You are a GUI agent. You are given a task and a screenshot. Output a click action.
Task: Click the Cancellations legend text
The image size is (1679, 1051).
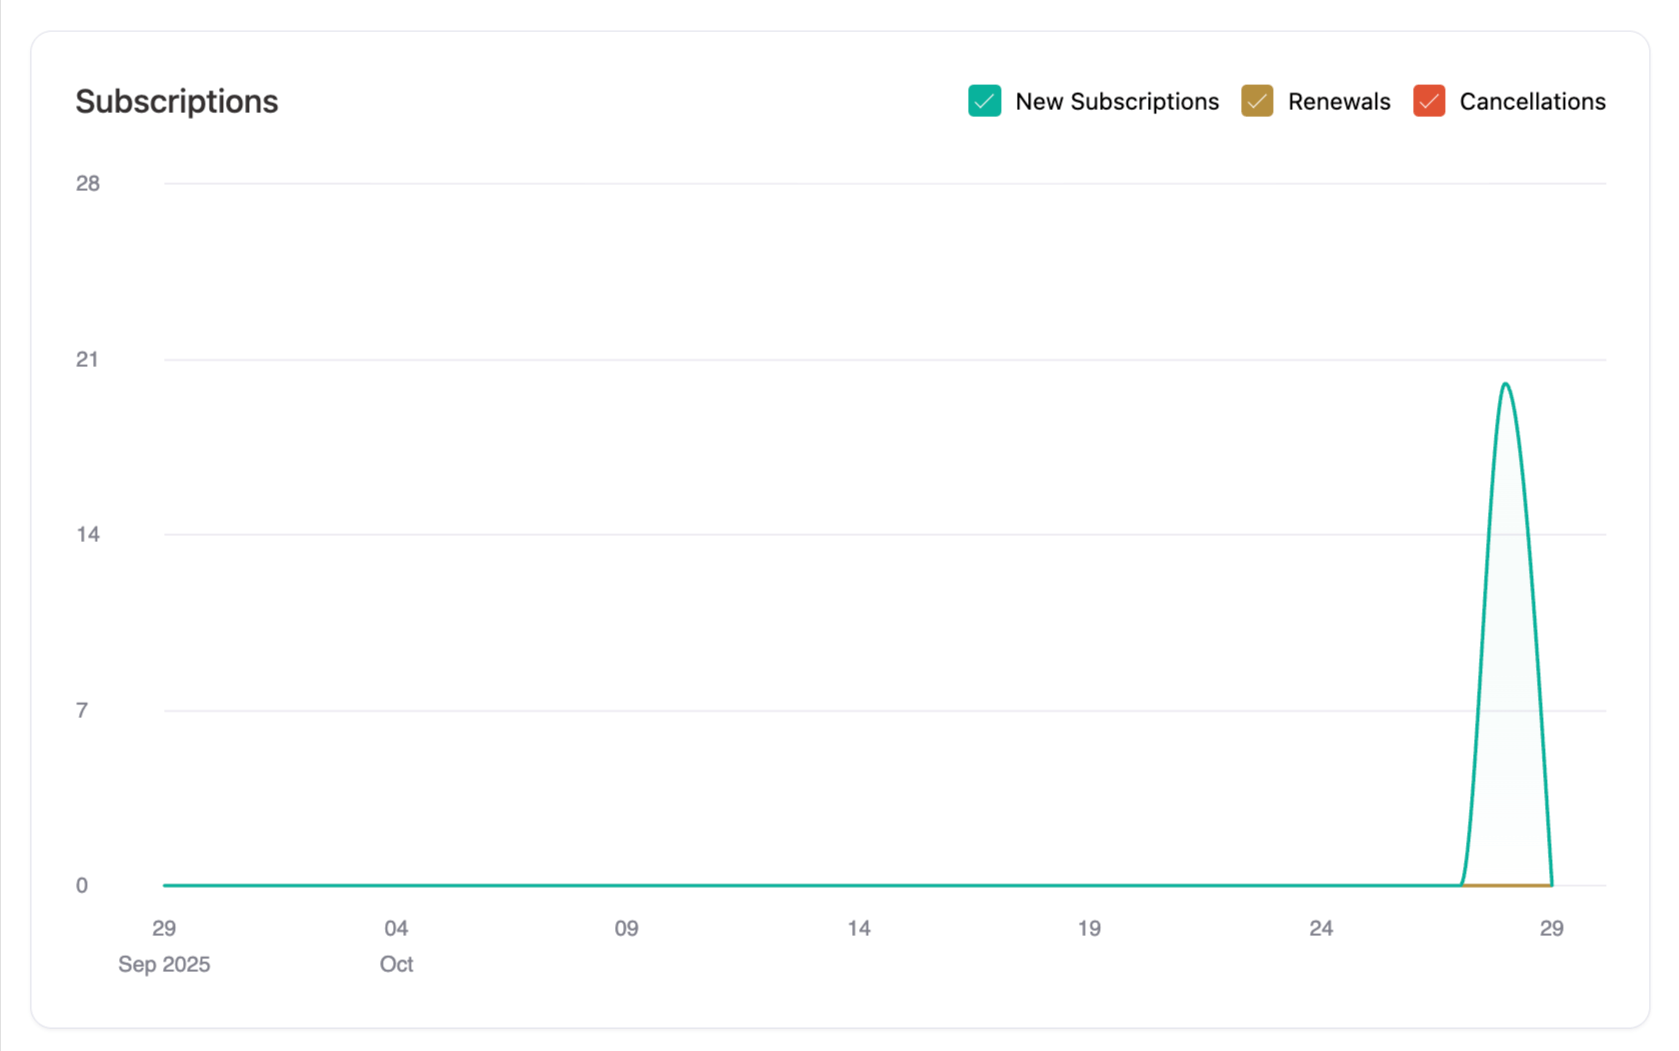[x=1533, y=101]
